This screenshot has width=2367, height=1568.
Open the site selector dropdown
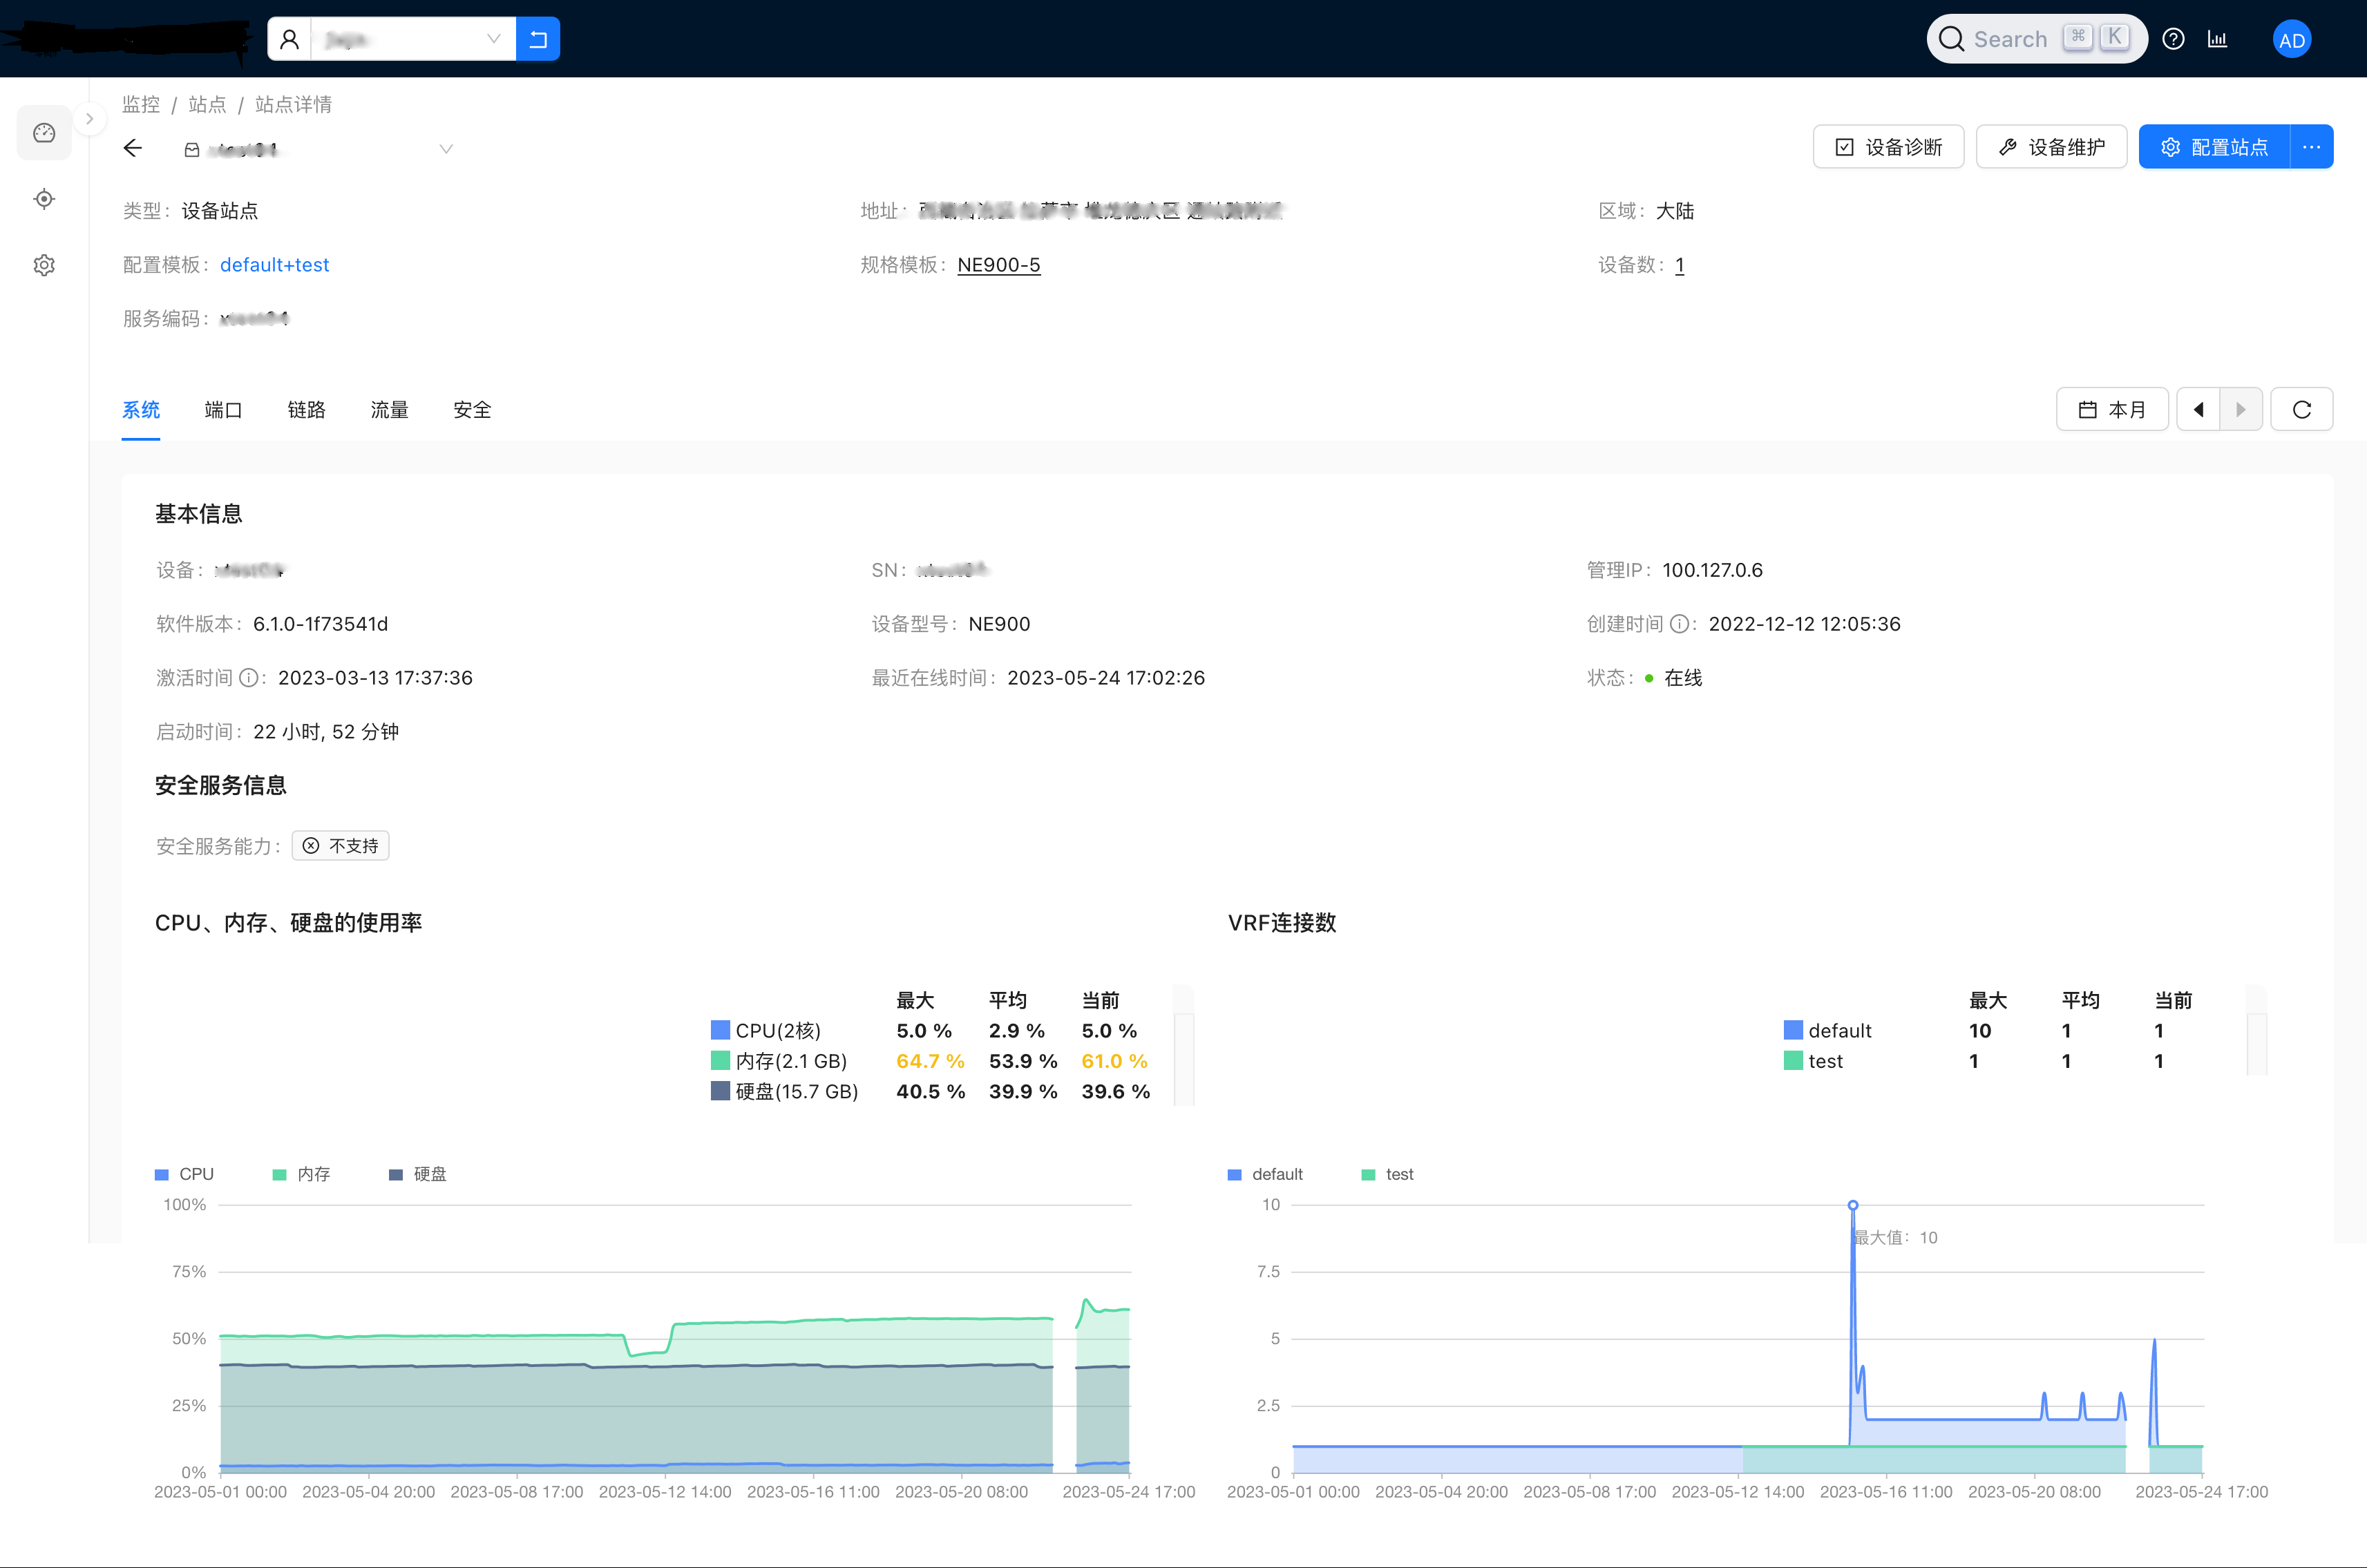pos(319,149)
